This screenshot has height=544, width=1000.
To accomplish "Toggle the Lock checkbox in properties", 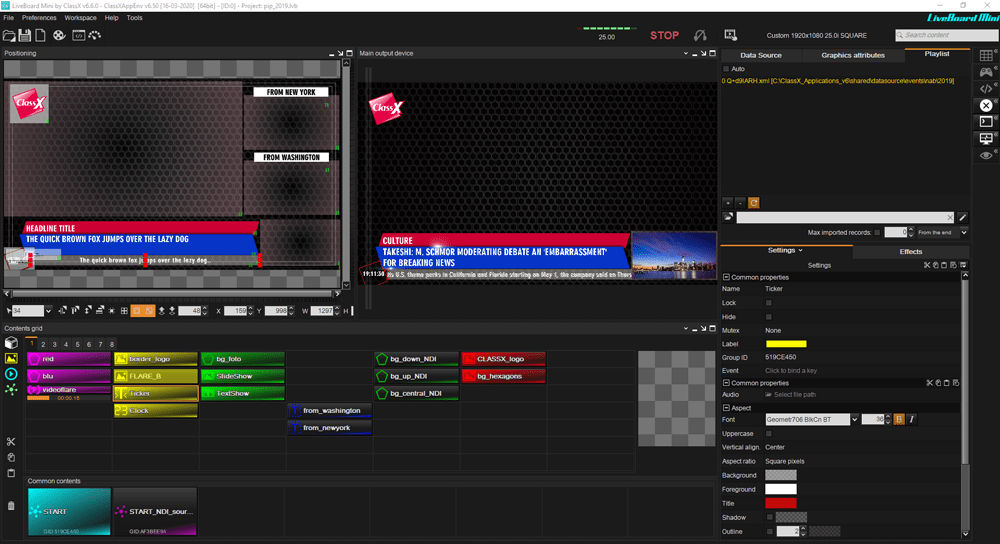I will click(x=768, y=302).
